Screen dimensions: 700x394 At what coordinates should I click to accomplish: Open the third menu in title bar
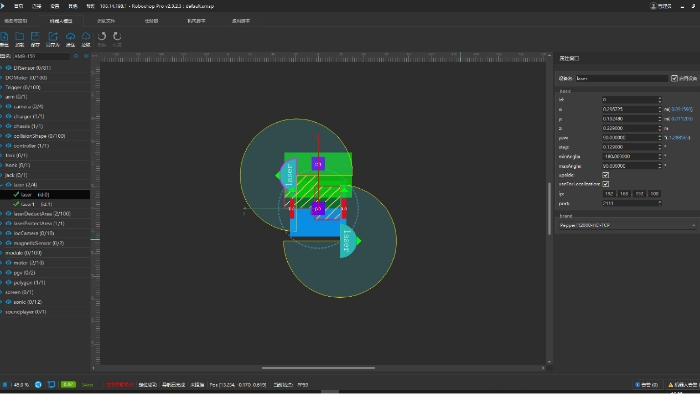(x=54, y=6)
